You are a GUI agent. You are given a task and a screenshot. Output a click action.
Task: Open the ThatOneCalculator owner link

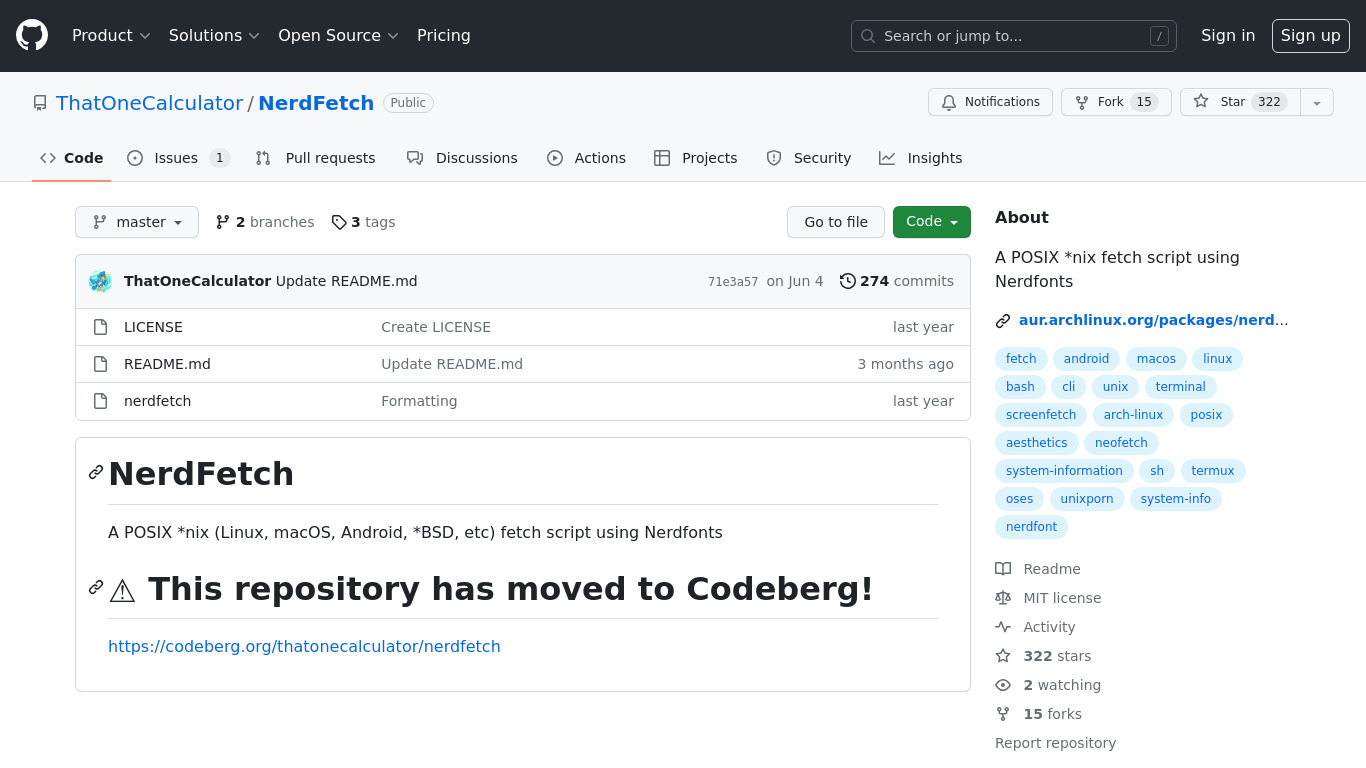click(150, 103)
